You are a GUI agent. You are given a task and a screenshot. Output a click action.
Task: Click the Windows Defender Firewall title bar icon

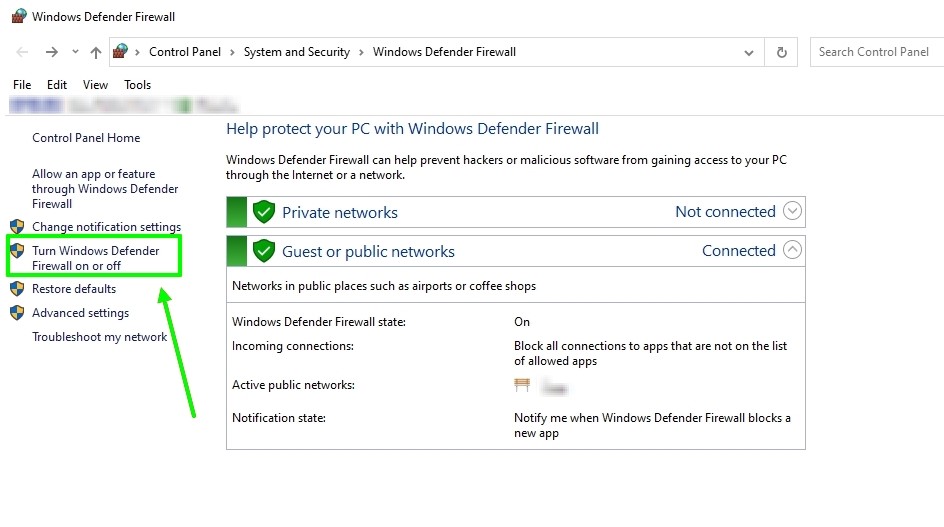tap(19, 16)
